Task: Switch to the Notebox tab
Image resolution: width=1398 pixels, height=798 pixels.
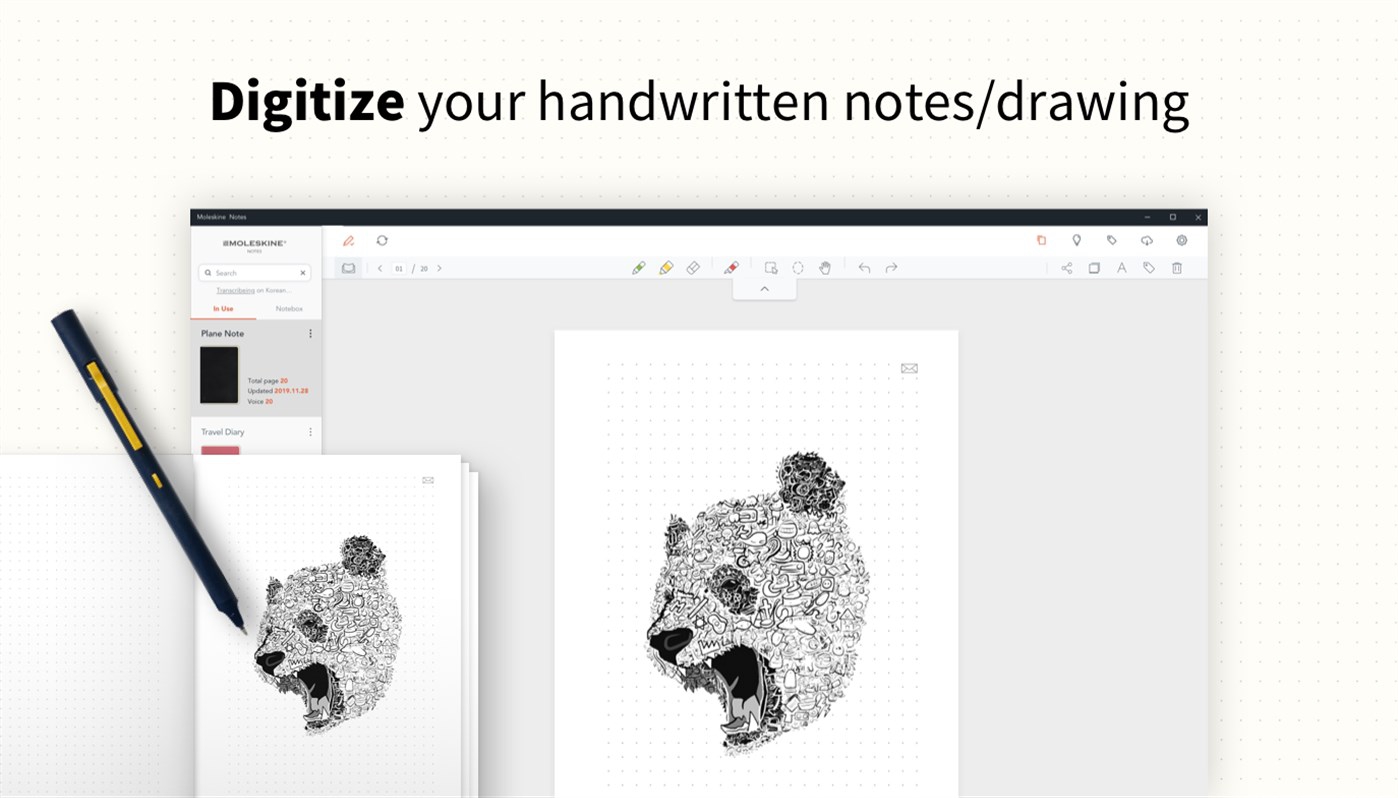Action: click(x=289, y=309)
